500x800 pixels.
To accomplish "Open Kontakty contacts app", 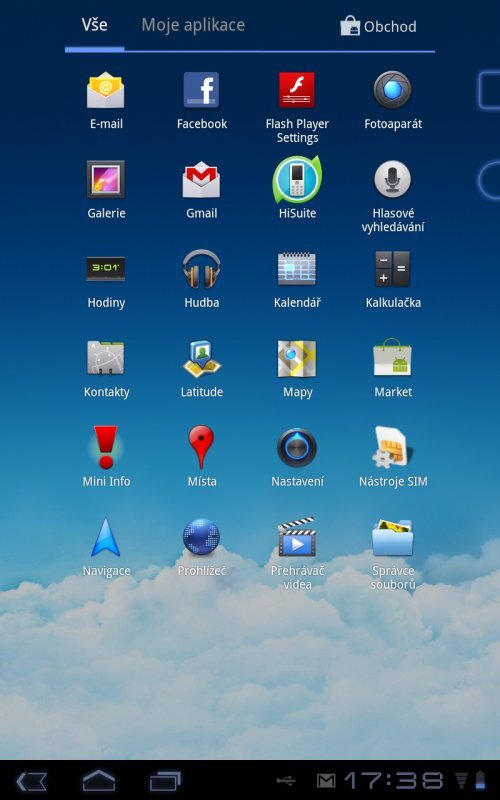I will pos(106,358).
